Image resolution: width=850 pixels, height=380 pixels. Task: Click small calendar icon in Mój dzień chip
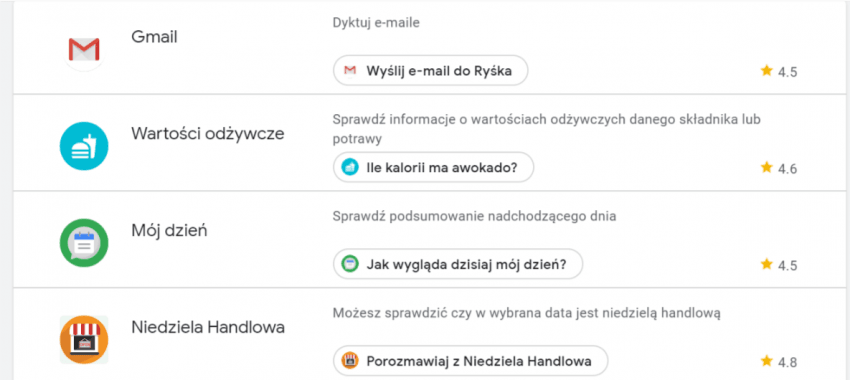coord(350,264)
